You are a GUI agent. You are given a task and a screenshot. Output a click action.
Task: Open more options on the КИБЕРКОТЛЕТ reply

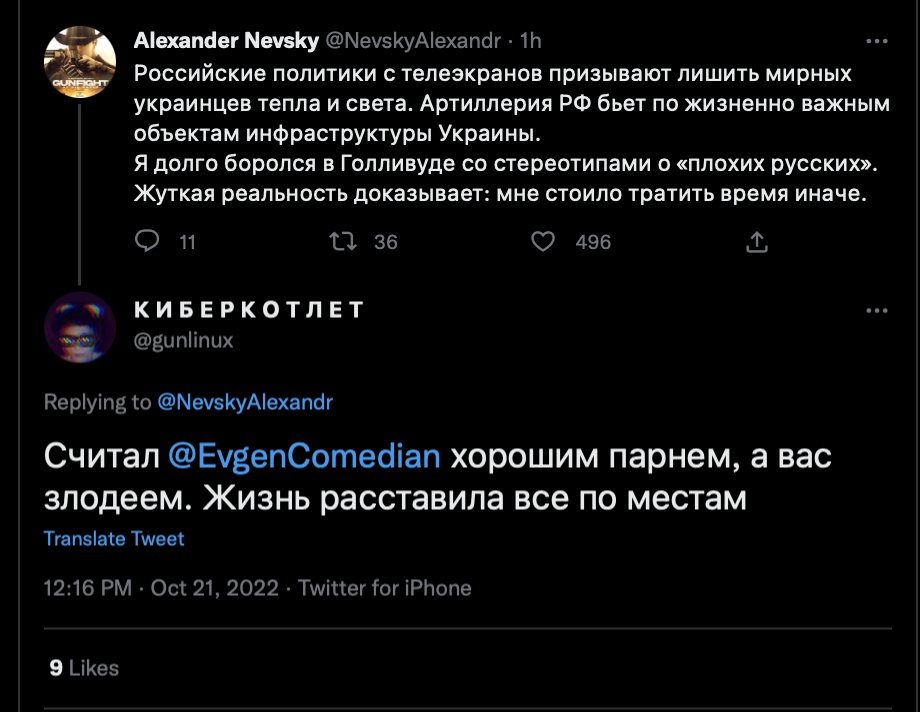point(876,311)
